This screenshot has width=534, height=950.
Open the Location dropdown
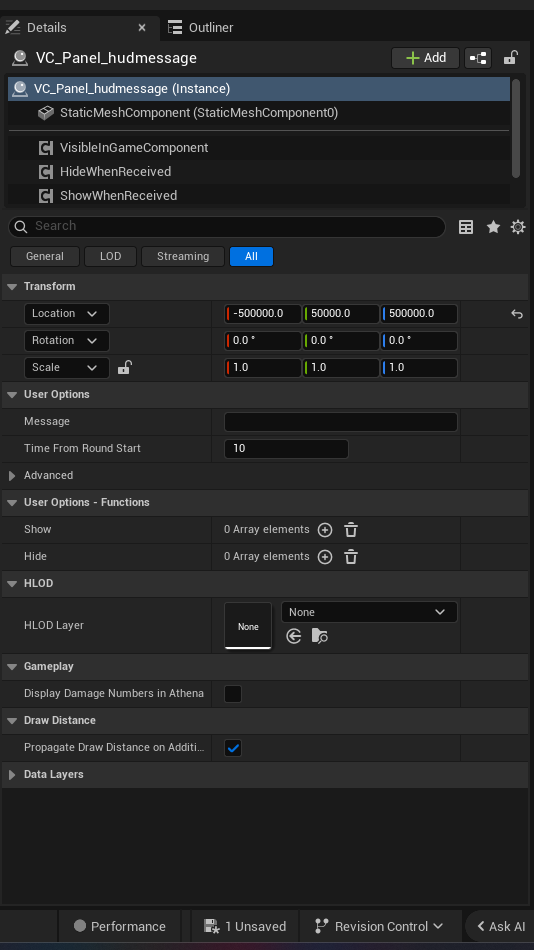tap(67, 314)
